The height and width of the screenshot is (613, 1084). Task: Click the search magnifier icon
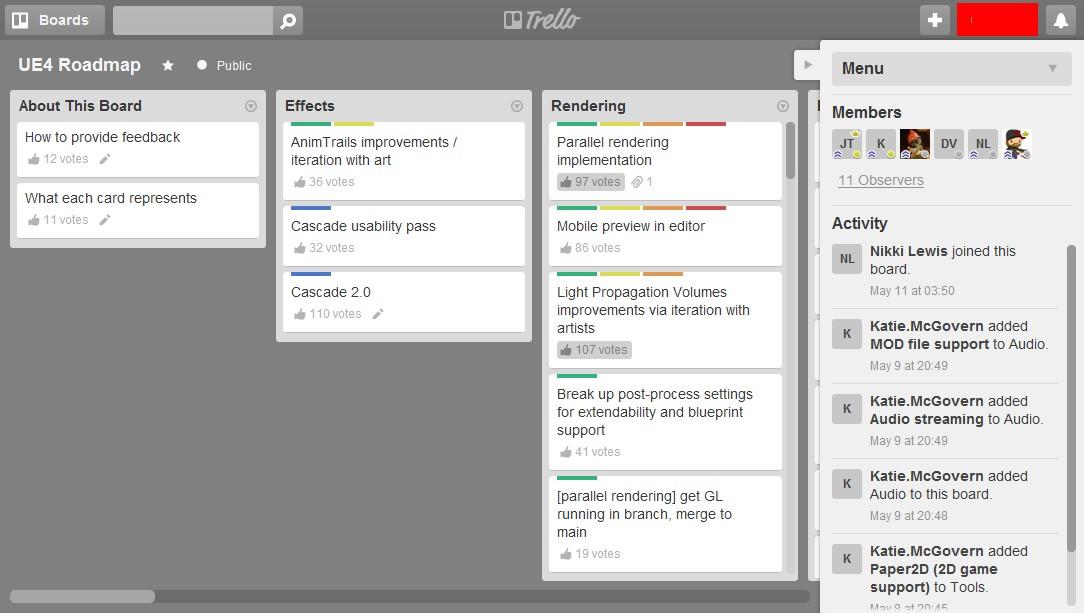point(288,21)
